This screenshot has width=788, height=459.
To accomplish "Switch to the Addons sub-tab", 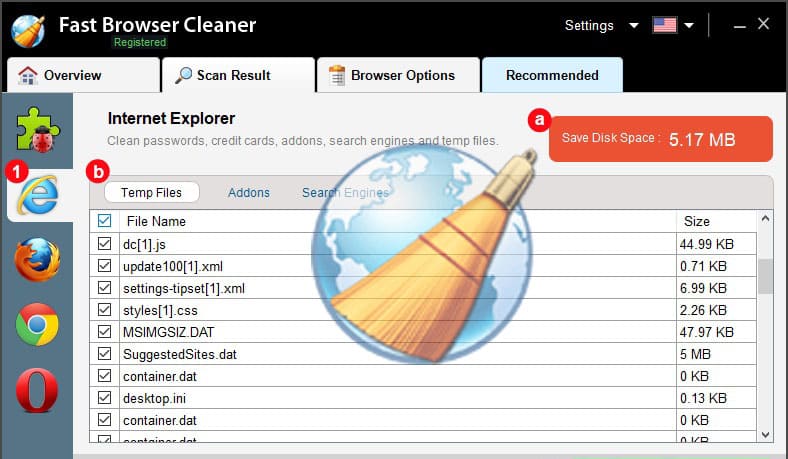I will 249,193.
